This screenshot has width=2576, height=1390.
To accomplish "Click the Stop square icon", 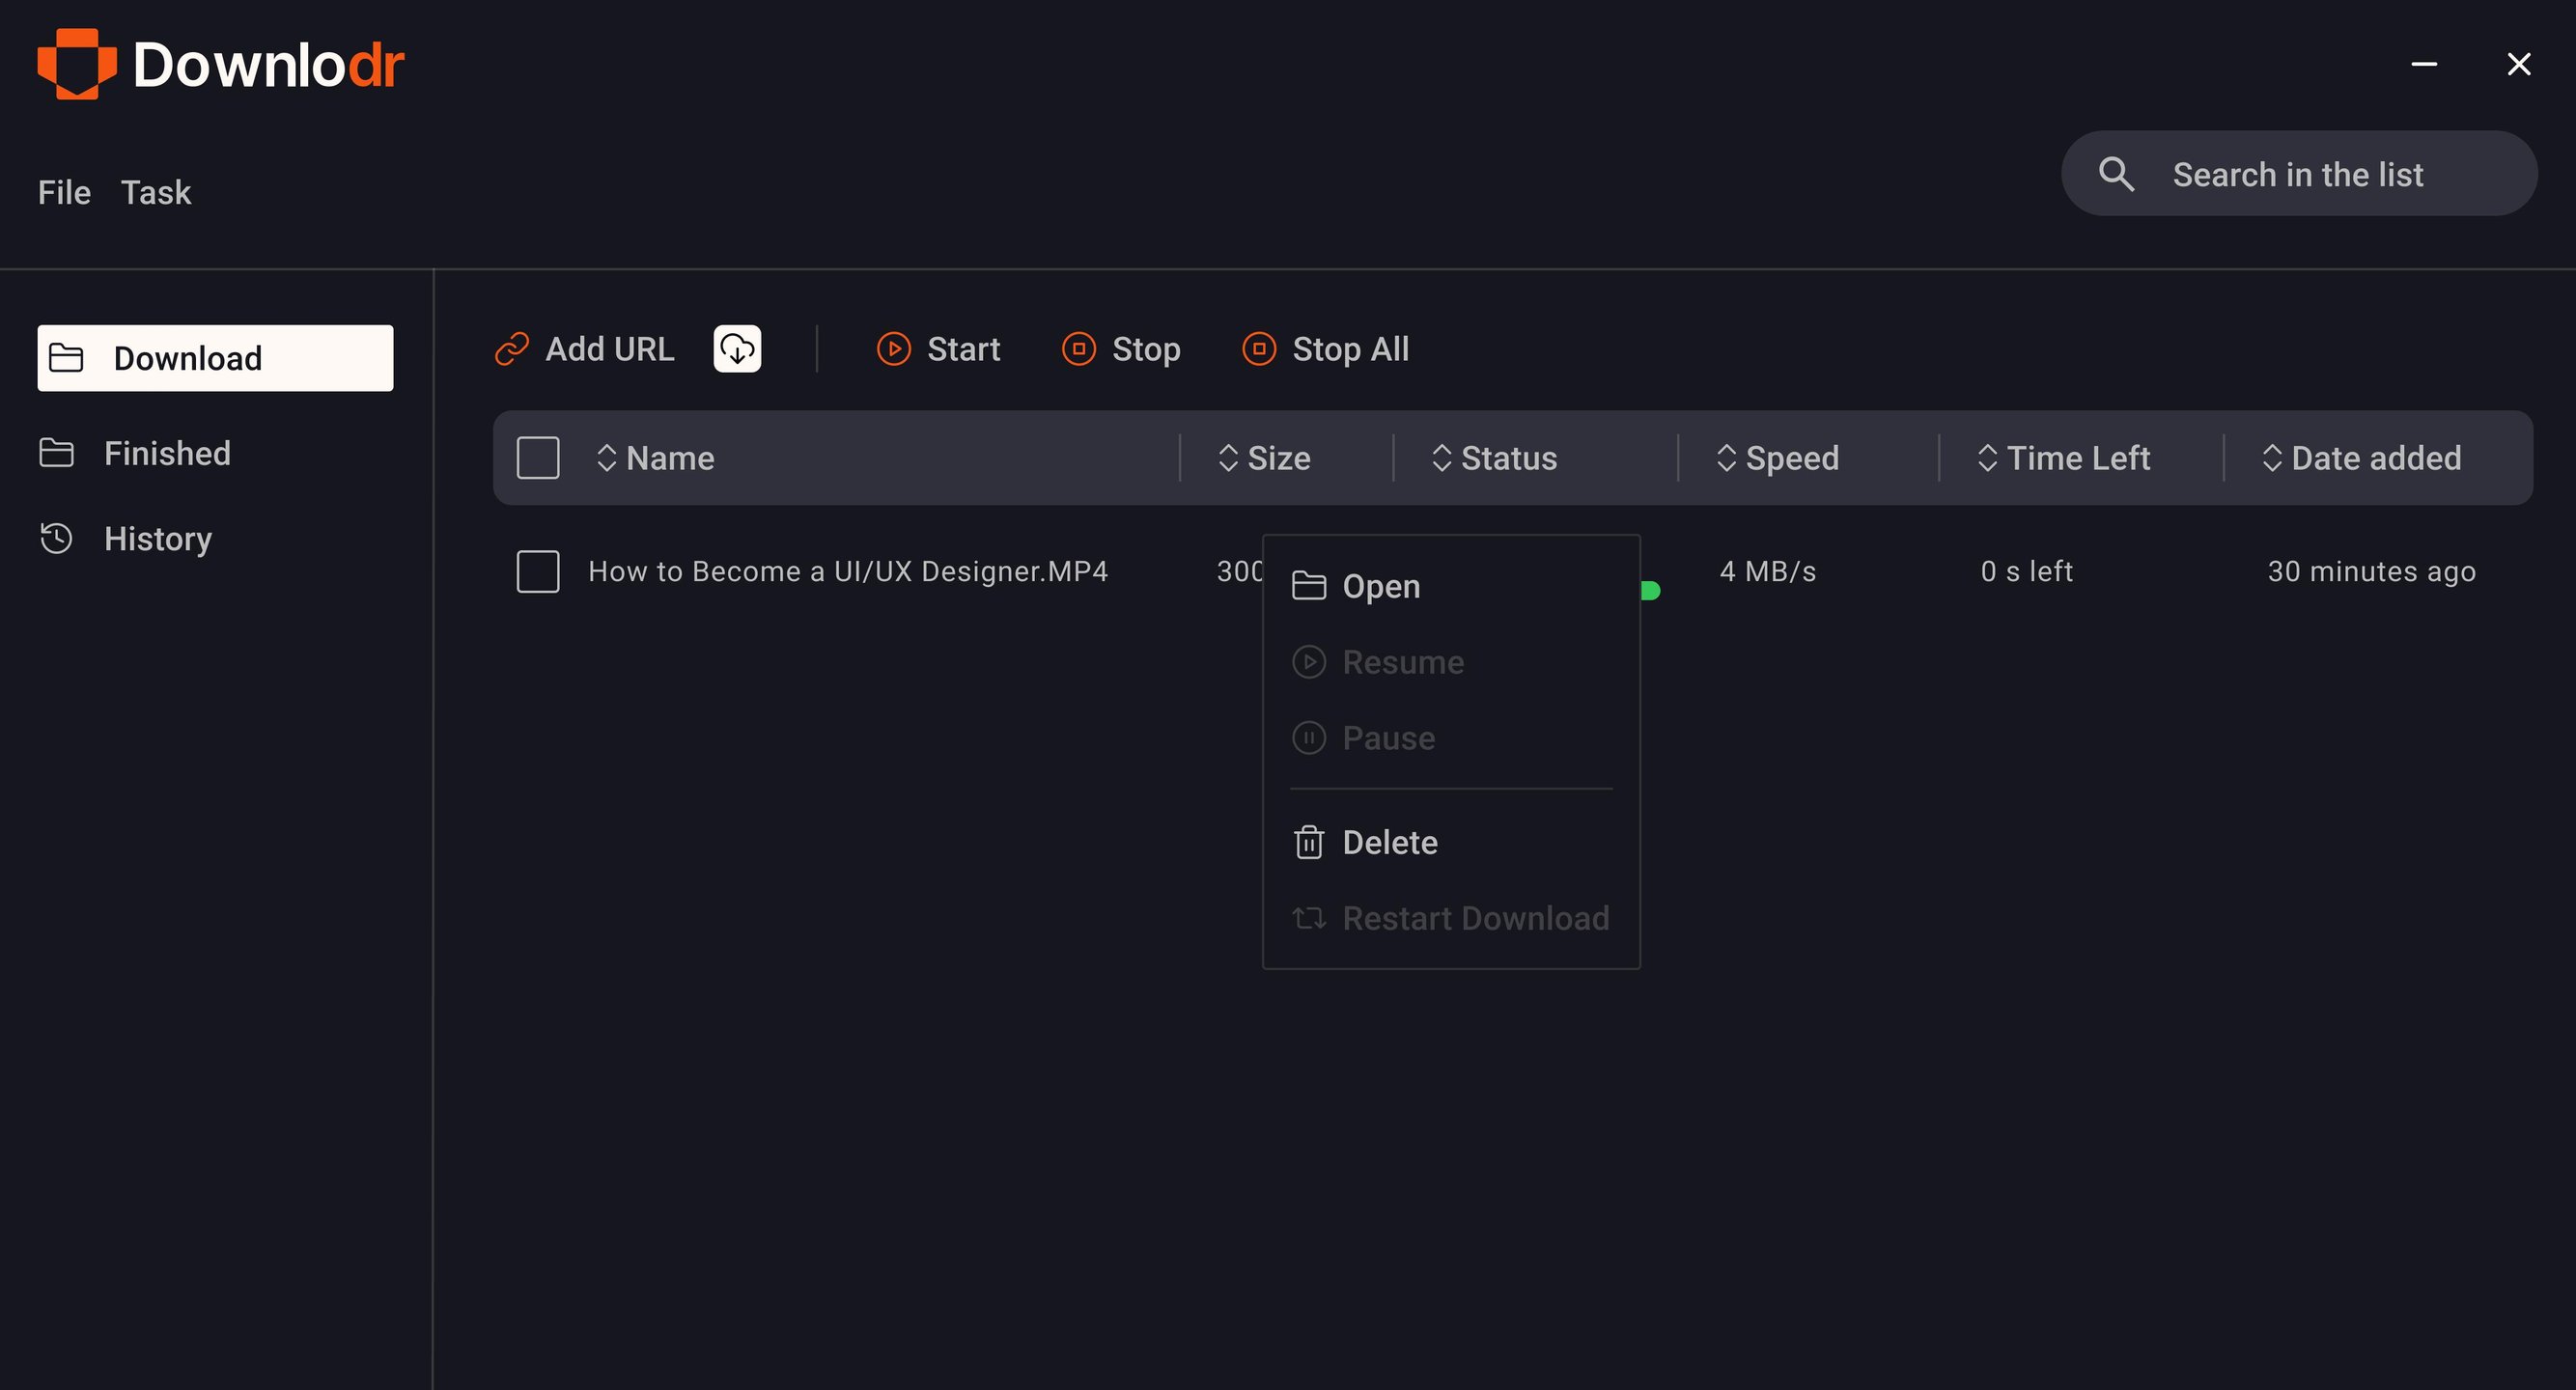I will pyautogui.click(x=1078, y=349).
